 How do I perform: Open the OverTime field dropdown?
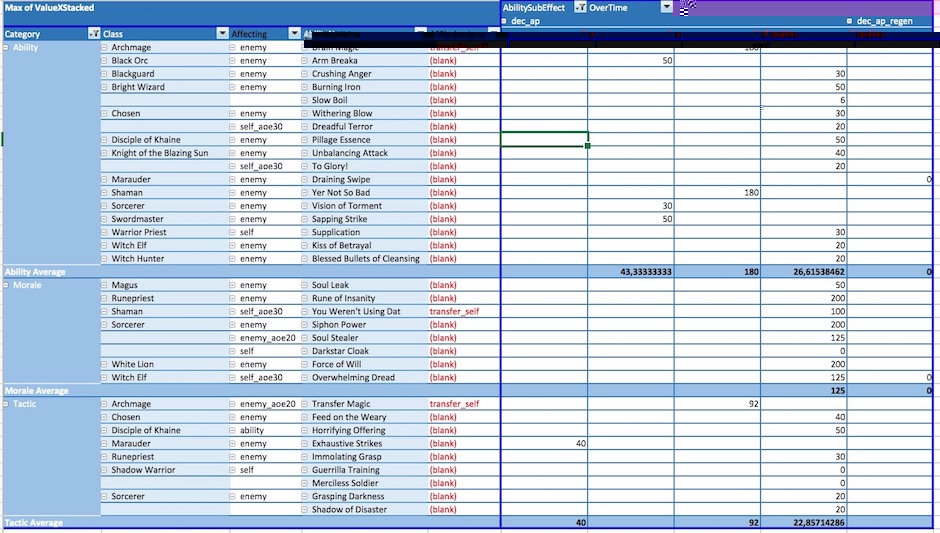(666, 7)
